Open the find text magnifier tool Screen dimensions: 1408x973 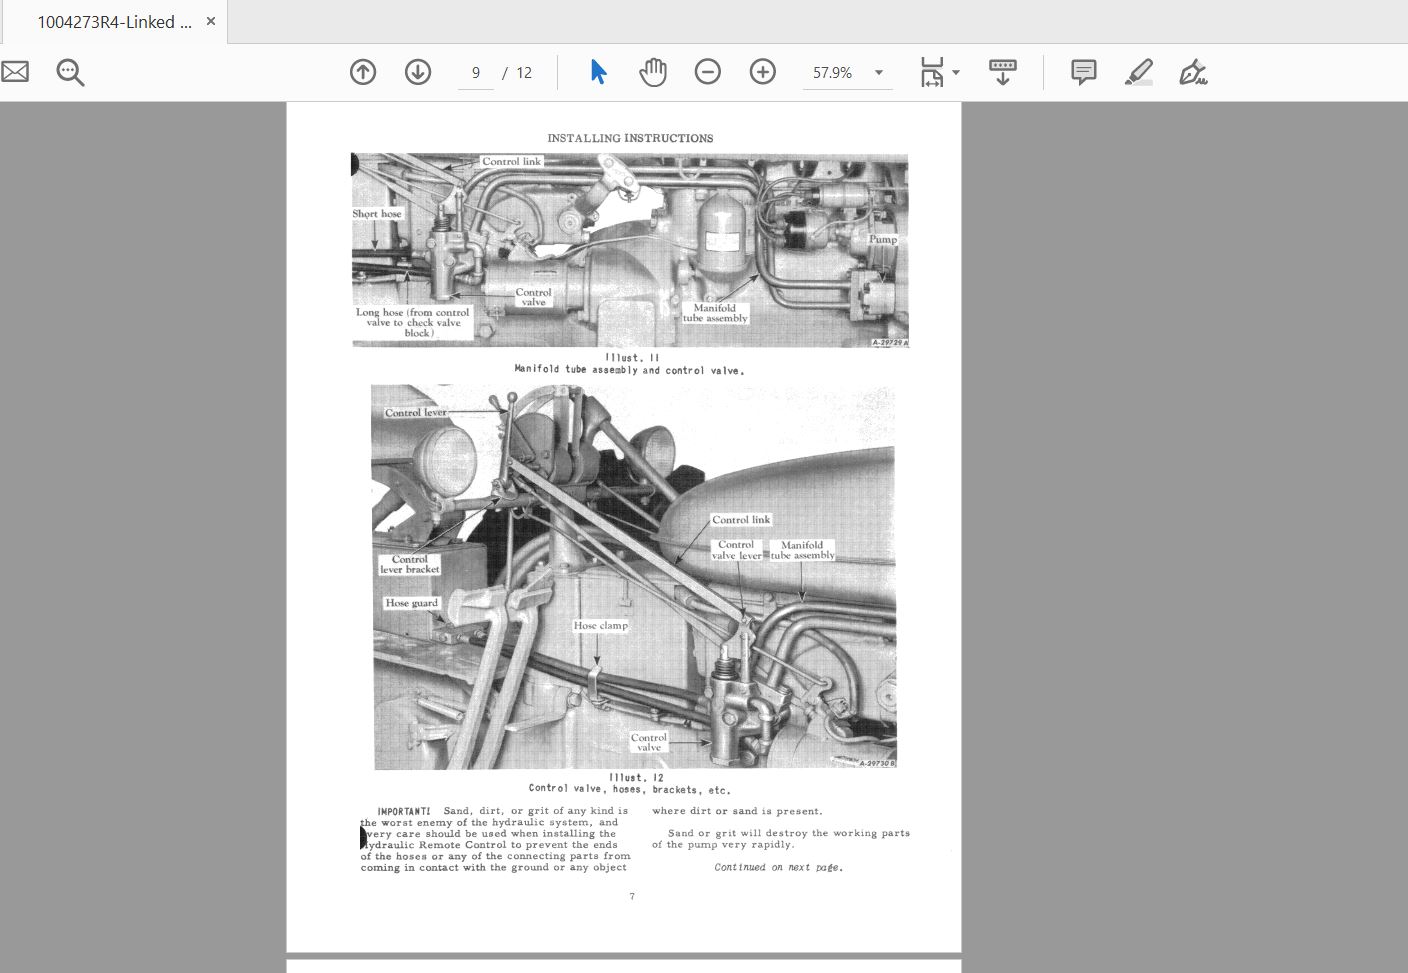pyautogui.click(x=70, y=72)
